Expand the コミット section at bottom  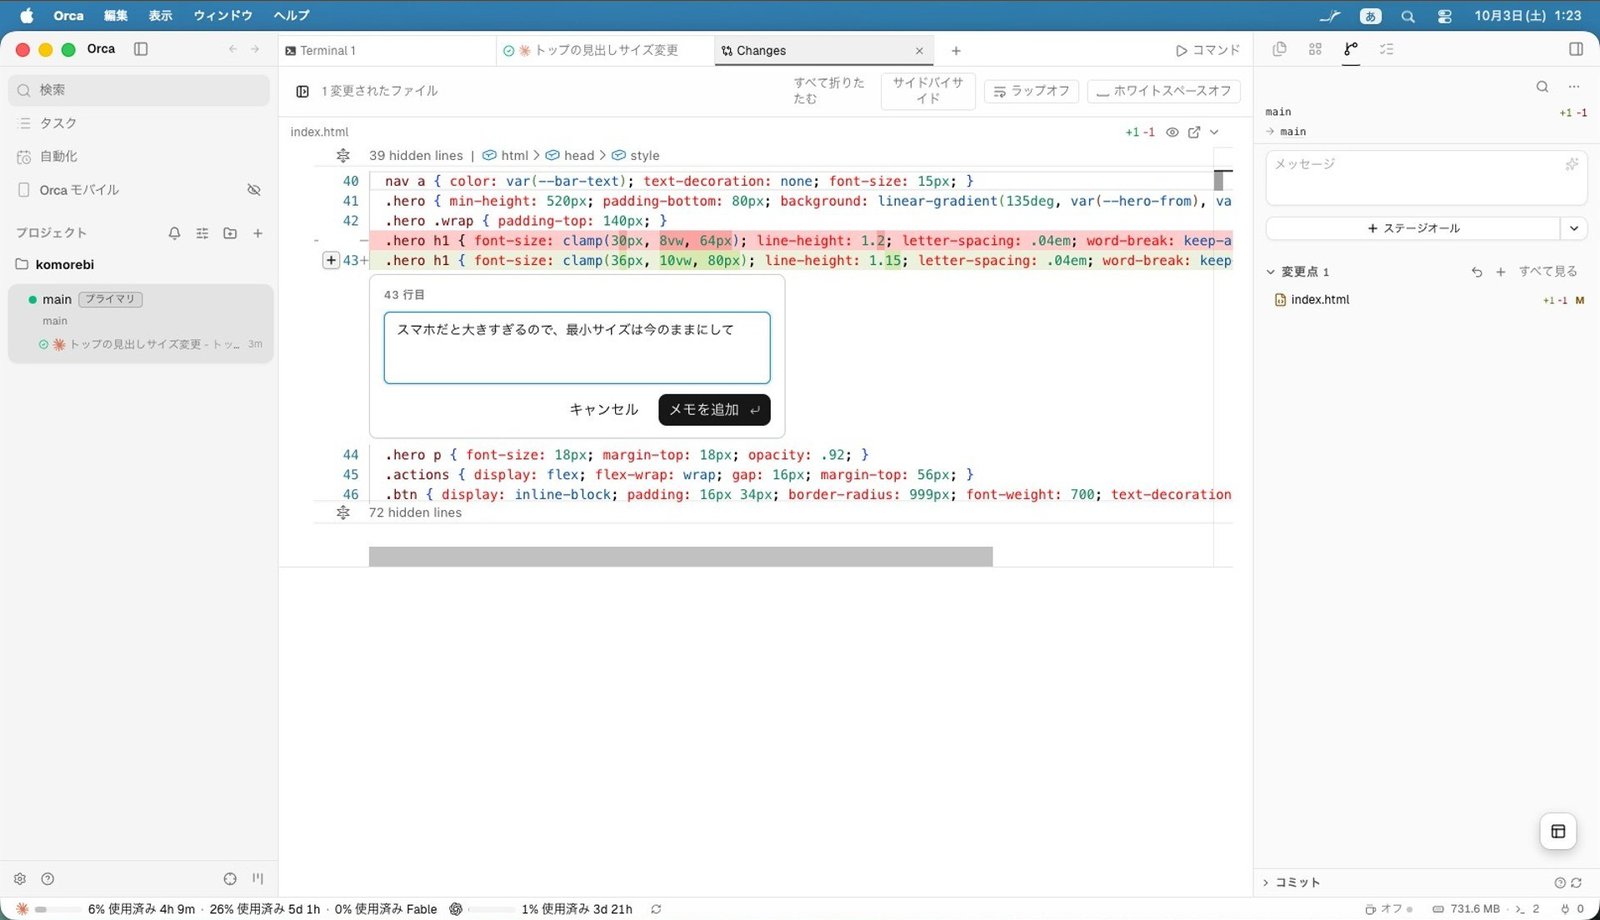(1292, 882)
